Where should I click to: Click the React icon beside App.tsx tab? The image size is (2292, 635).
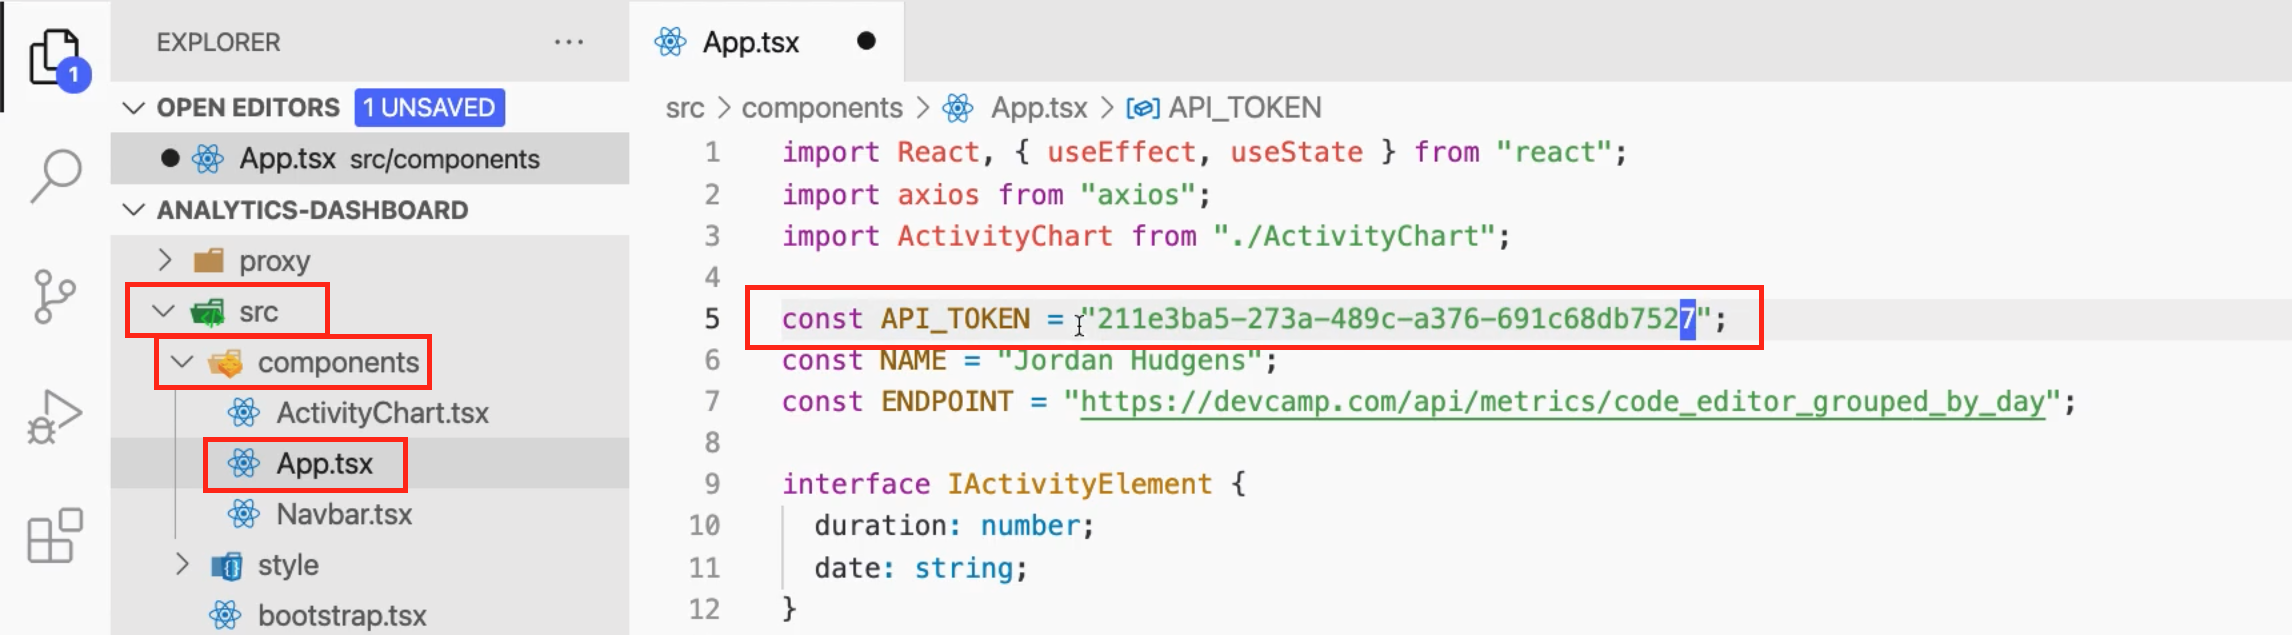coord(671,41)
